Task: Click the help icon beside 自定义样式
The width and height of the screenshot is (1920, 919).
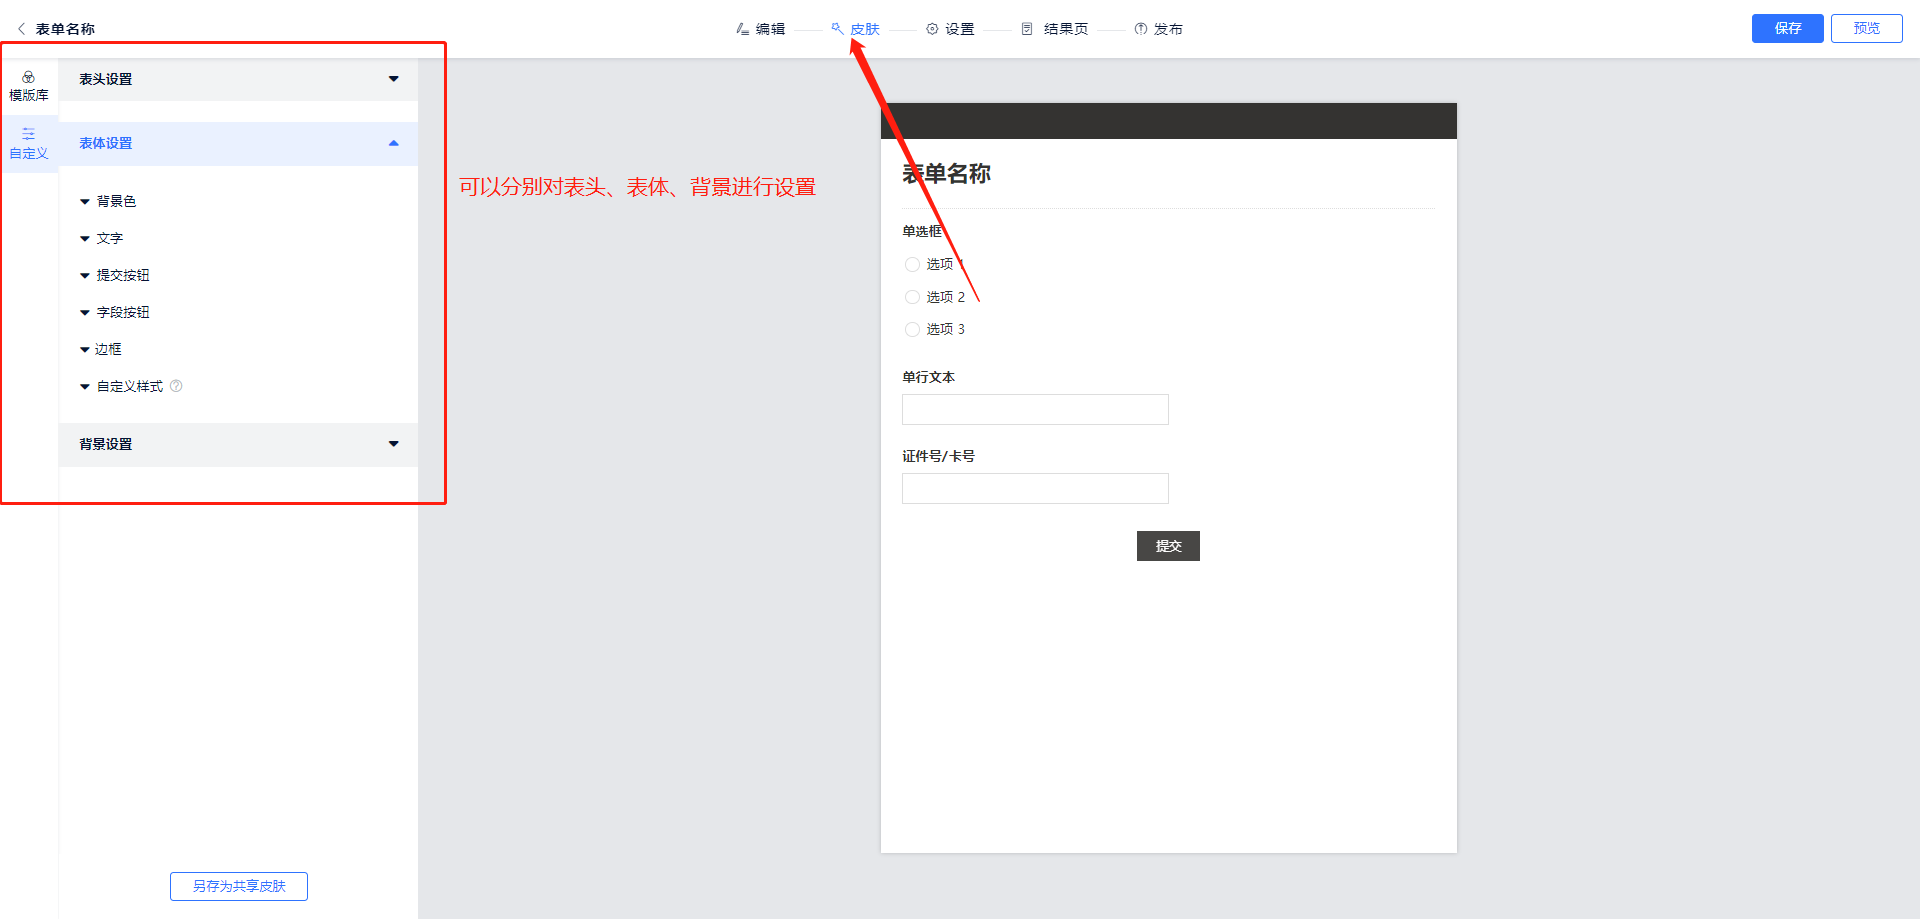Action: pos(176,386)
